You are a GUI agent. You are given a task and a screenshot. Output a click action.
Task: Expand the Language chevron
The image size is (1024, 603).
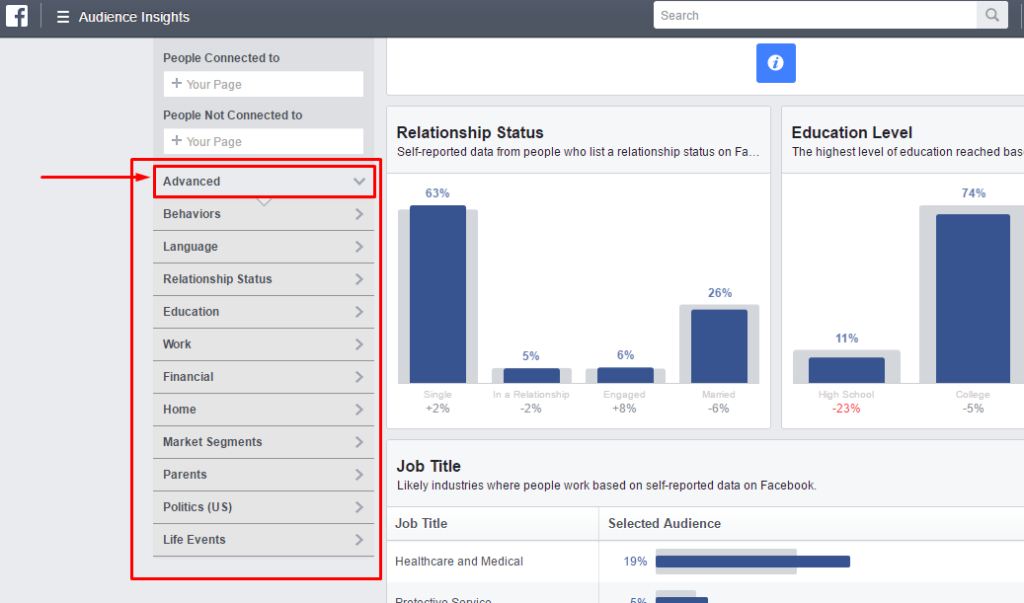click(x=359, y=246)
